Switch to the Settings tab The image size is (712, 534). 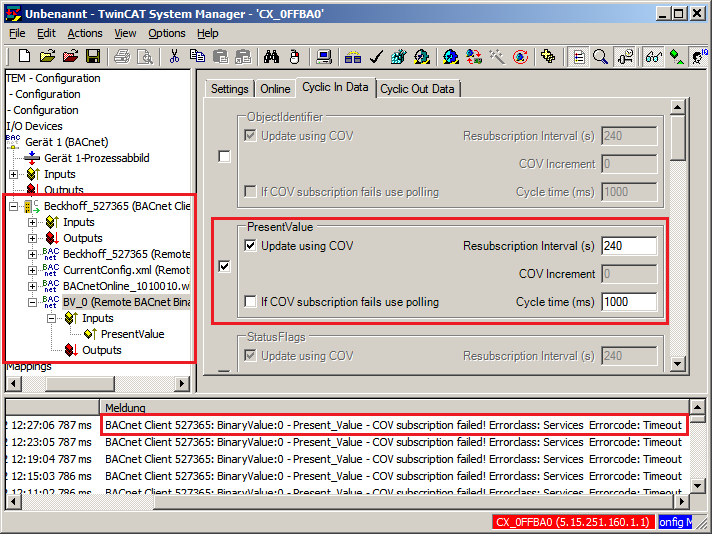coord(230,89)
